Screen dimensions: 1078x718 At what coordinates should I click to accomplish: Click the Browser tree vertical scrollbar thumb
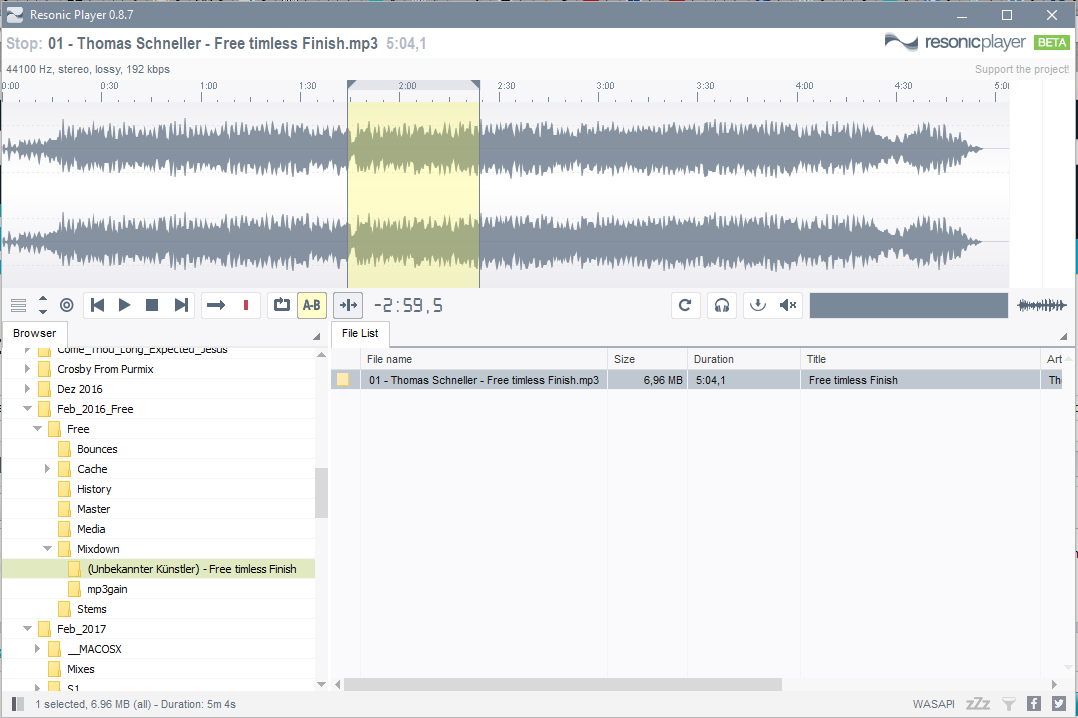(x=321, y=492)
